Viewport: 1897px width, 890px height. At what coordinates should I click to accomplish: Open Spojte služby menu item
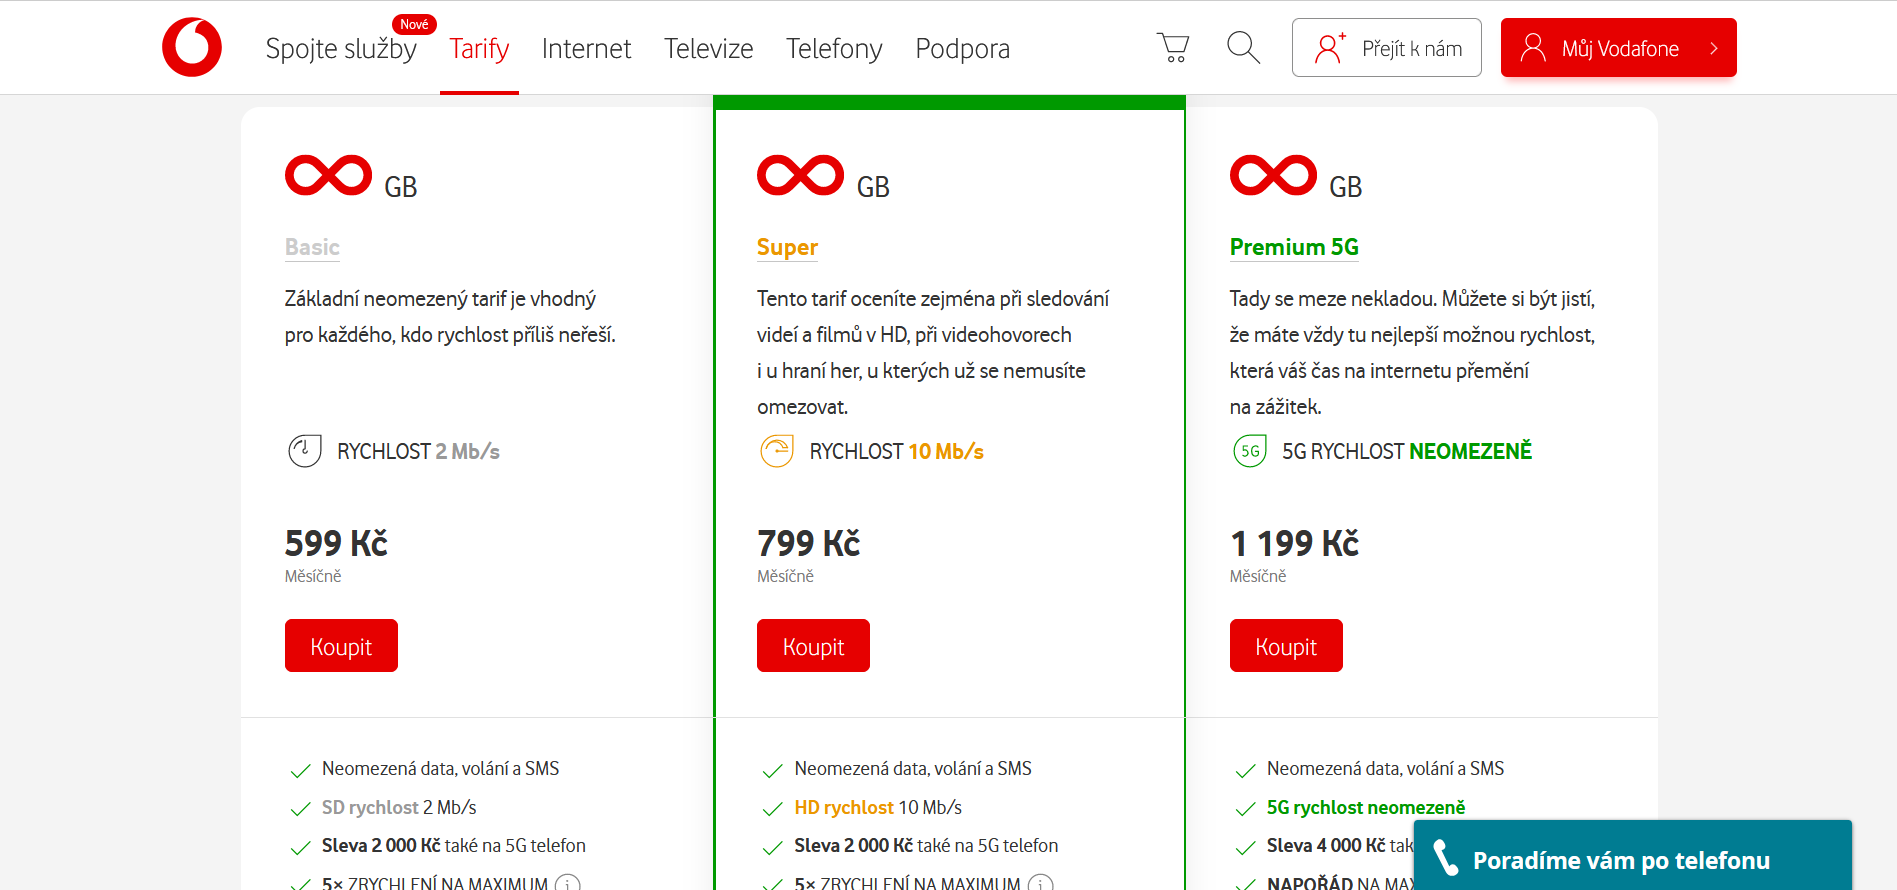click(x=341, y=48)
